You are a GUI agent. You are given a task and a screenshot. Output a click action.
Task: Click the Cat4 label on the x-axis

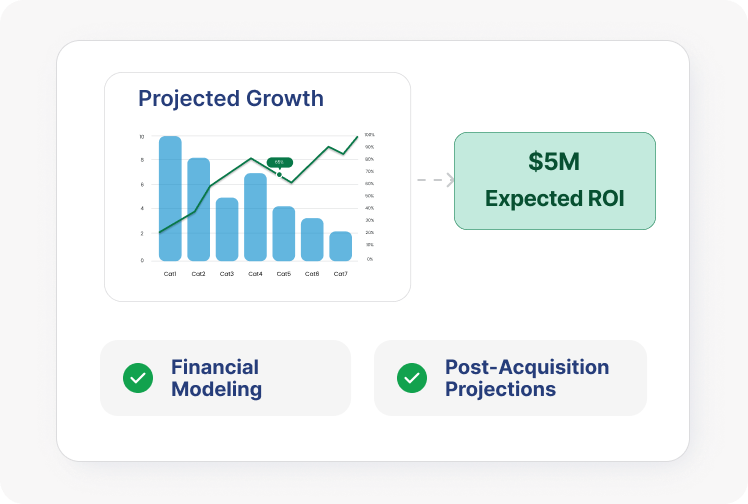click(x=255, y=274)
